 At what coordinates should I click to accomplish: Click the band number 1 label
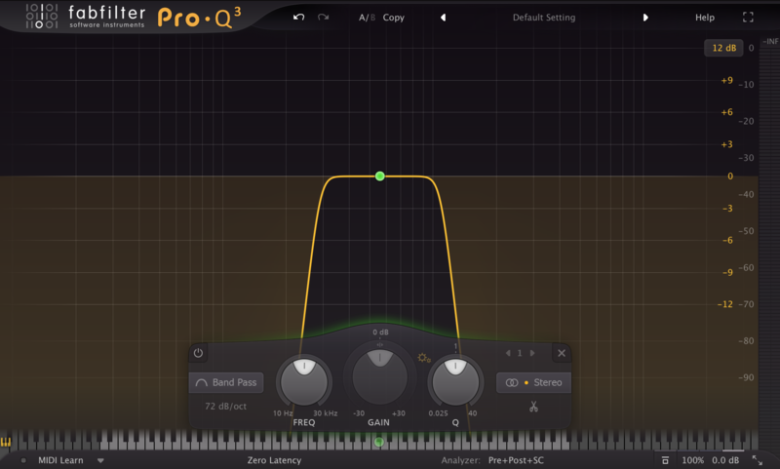(x=520, y=353)
